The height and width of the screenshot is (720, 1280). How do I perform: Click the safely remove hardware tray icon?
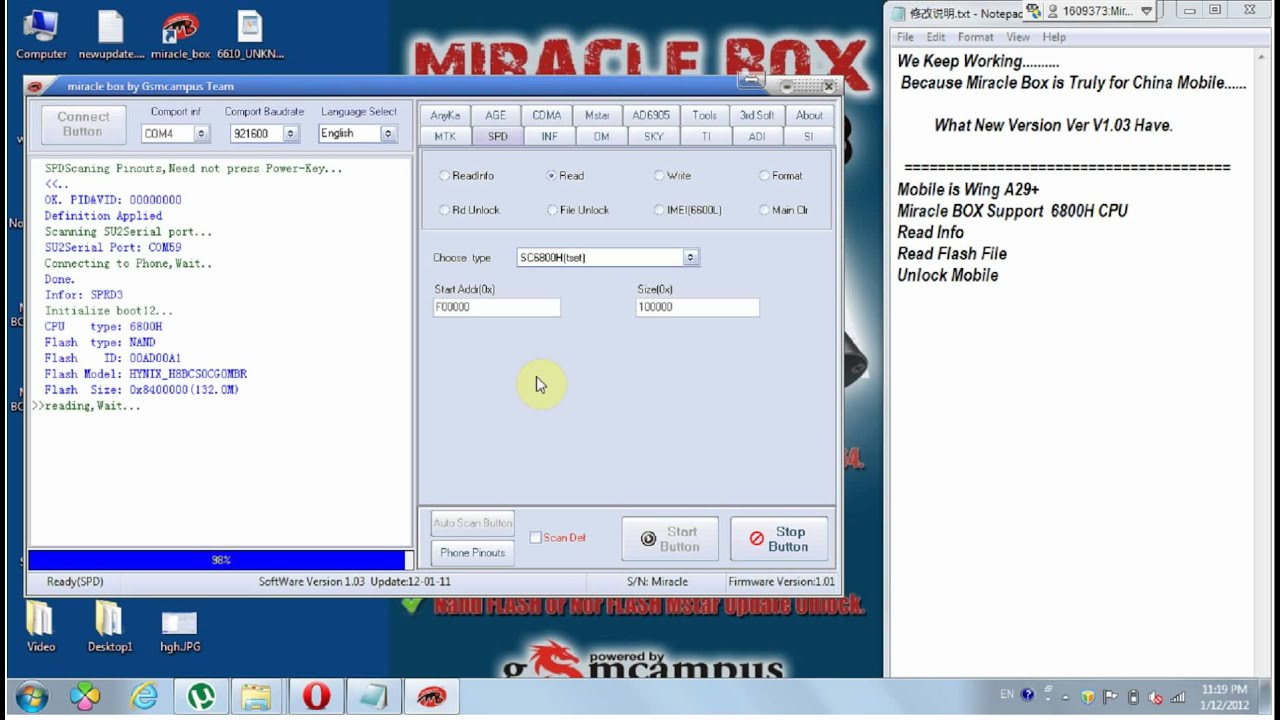(1133, 697)
